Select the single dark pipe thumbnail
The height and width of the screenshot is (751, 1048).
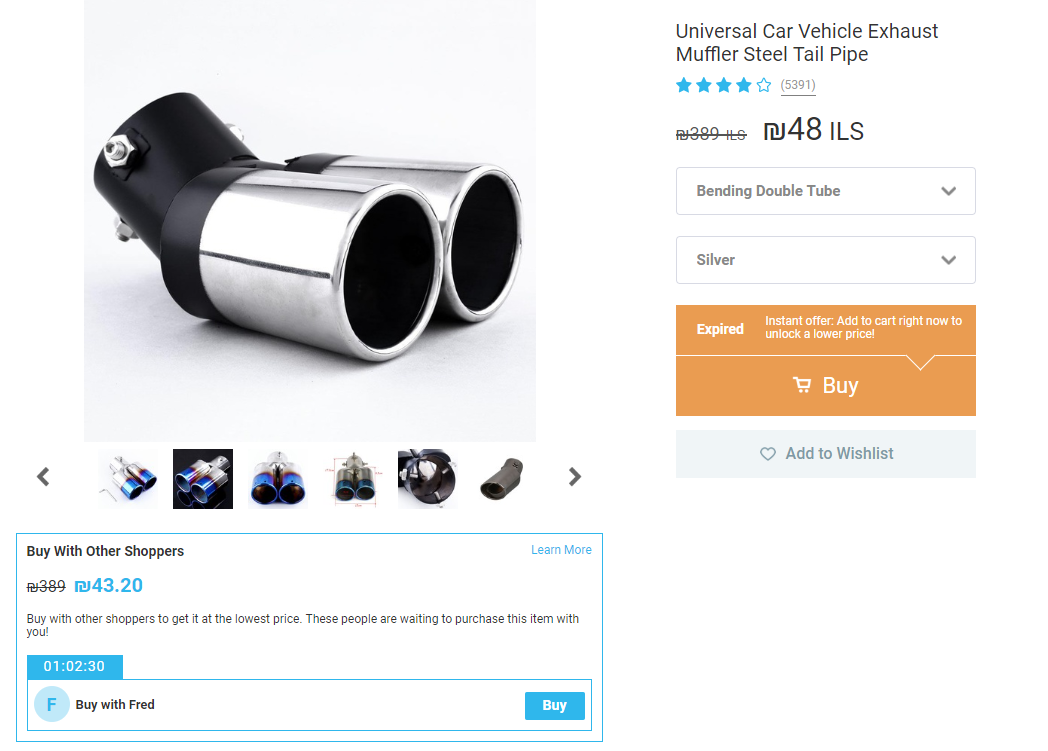(x=502, y=478)
